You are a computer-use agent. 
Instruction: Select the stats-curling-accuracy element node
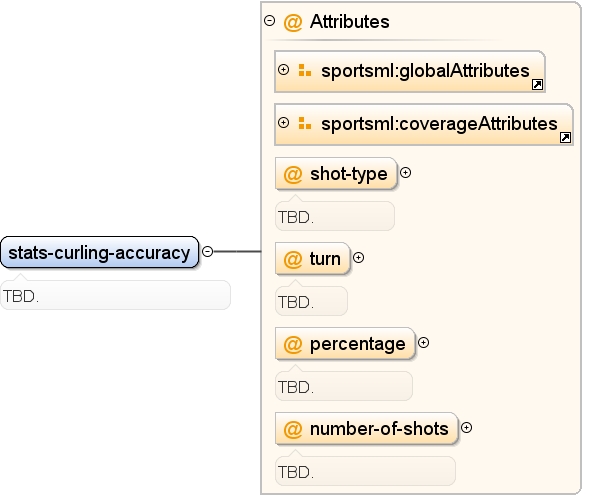(x=100, y=252)
